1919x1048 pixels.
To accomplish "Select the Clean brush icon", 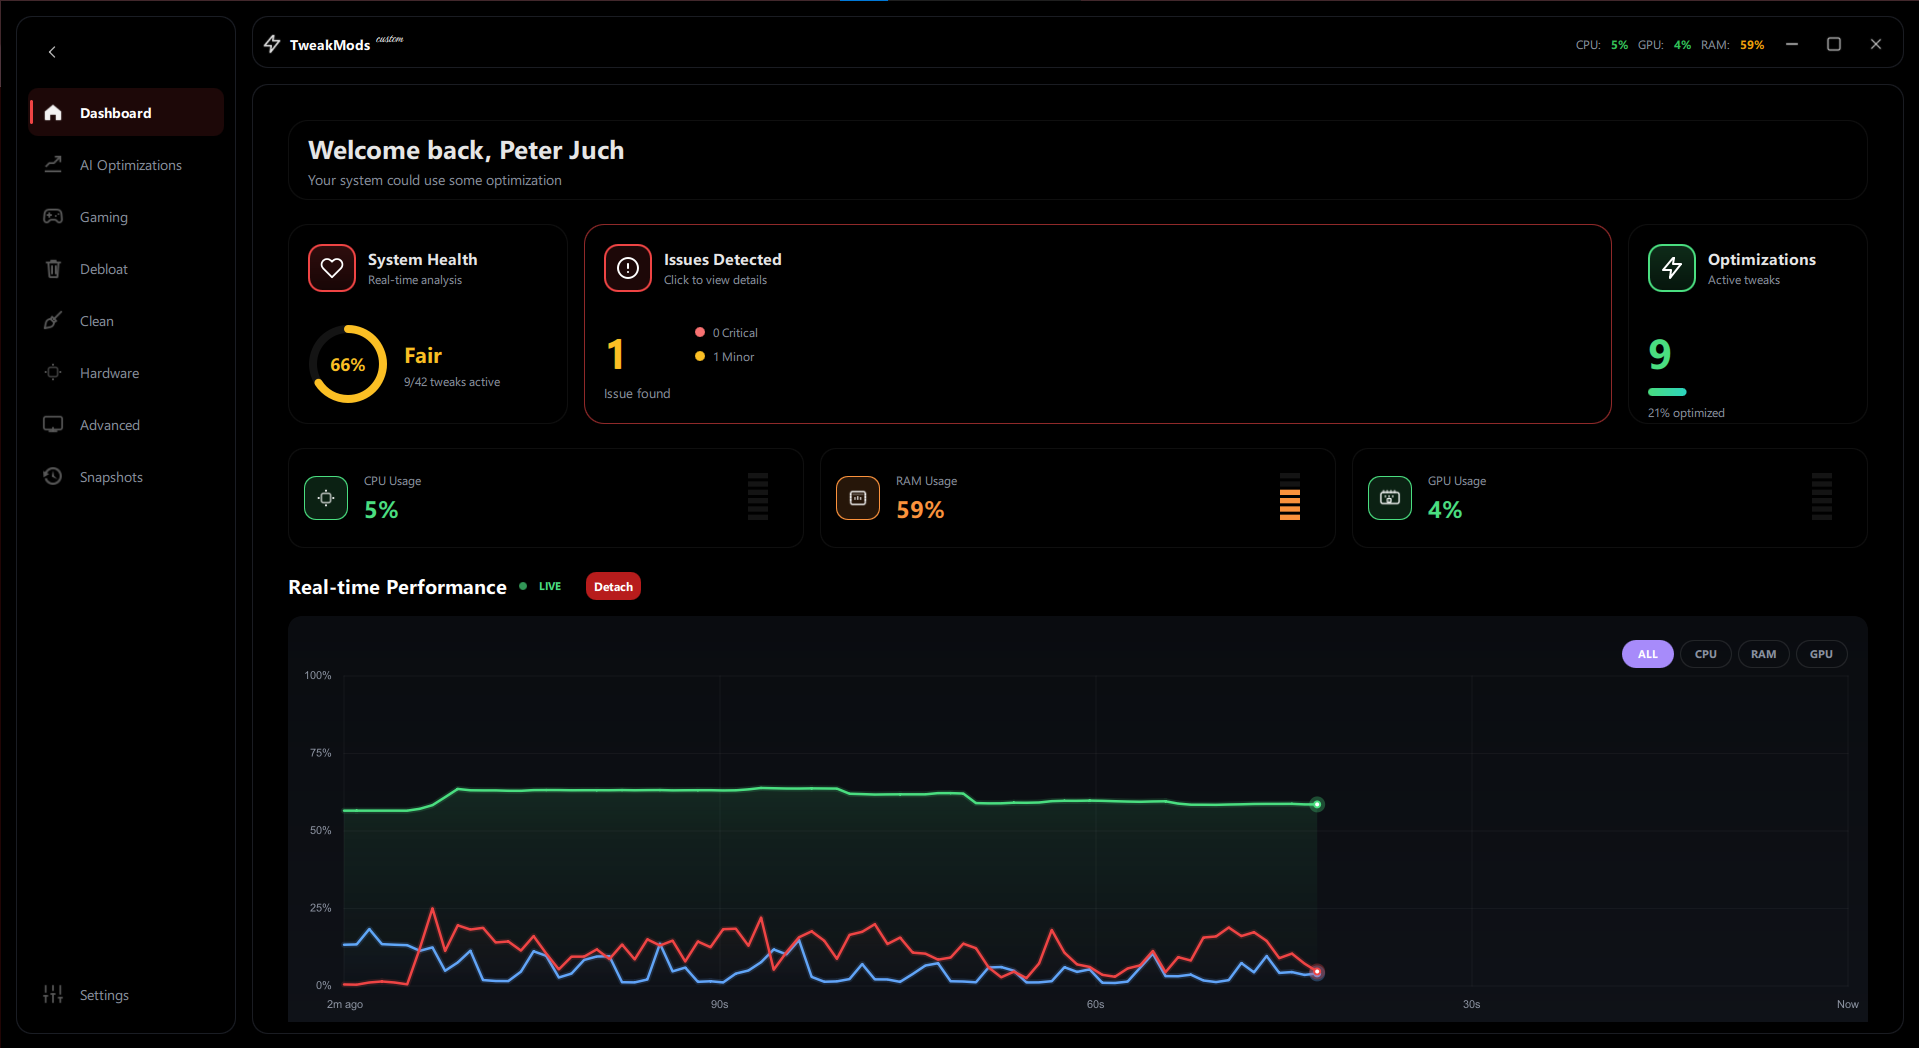I will coord(53,320).
